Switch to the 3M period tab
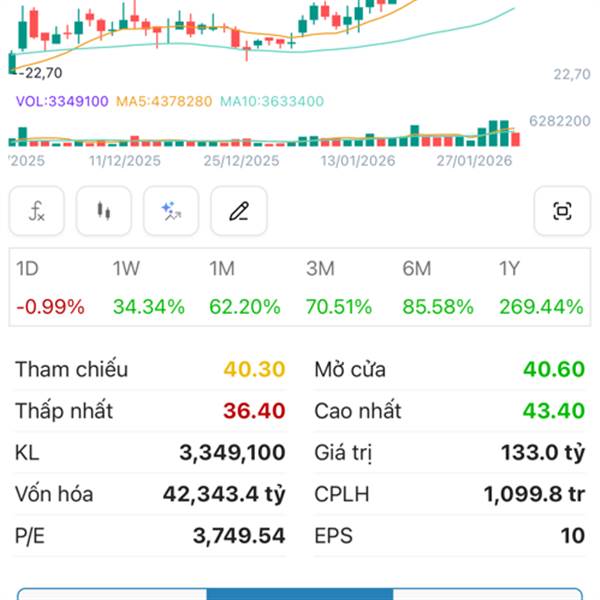 click(x=341, y=288)
